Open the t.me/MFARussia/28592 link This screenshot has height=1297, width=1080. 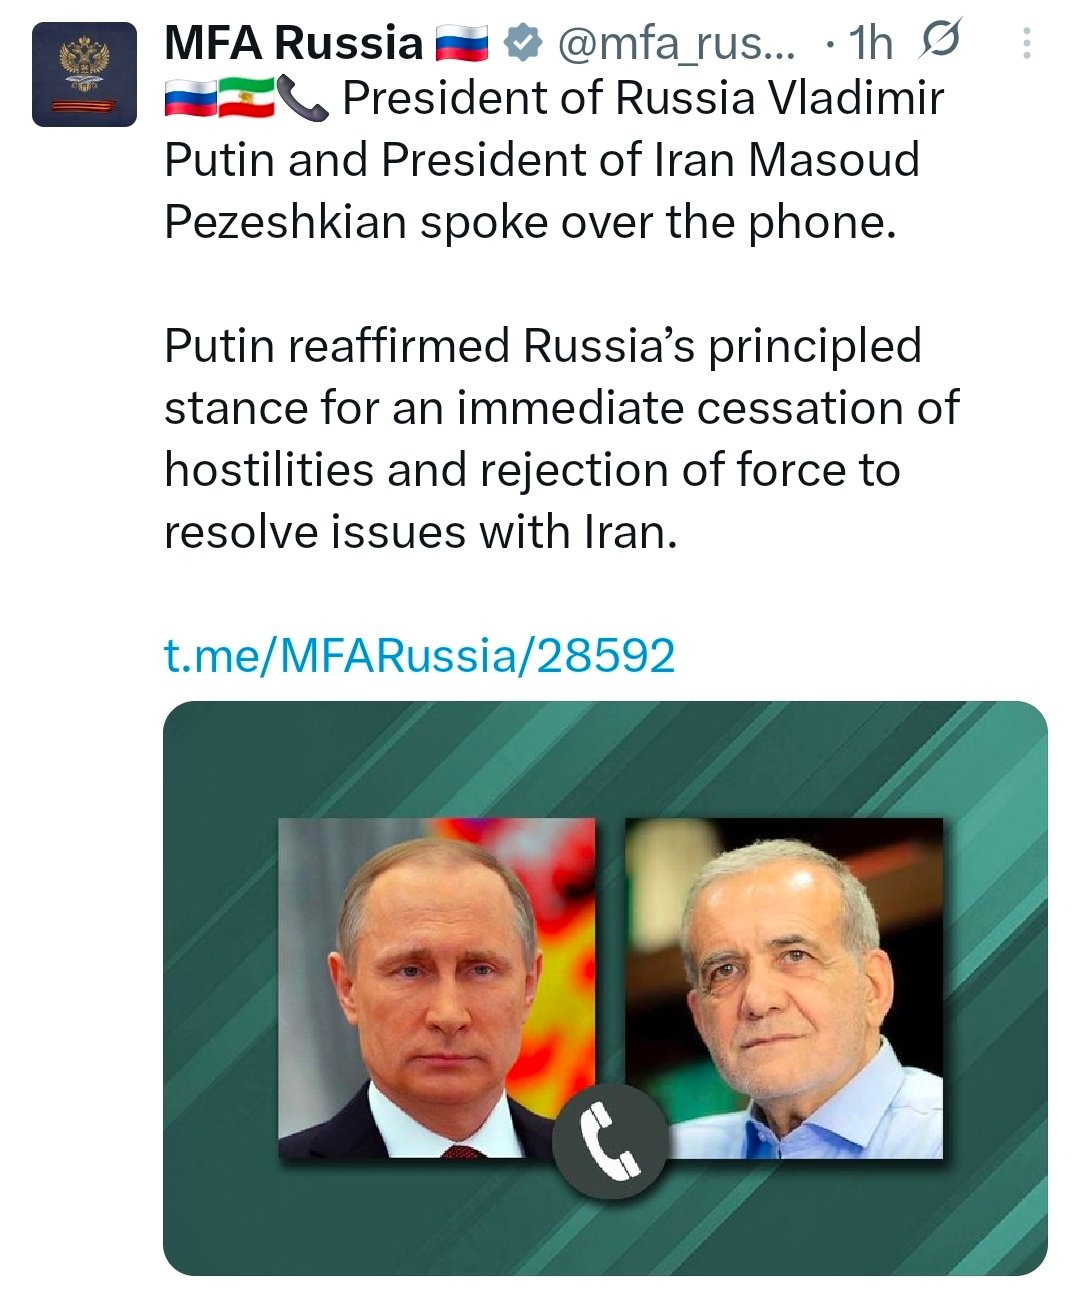(419, 655)
